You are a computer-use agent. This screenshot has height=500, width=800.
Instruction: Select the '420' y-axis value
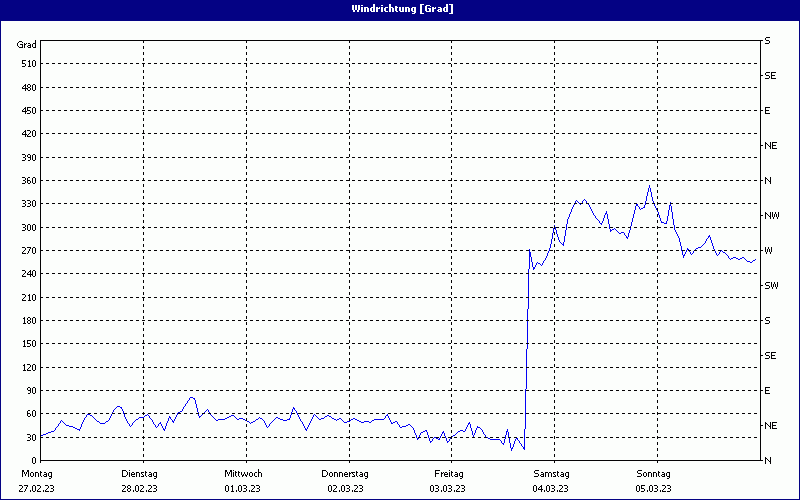[x=29, y=134]
